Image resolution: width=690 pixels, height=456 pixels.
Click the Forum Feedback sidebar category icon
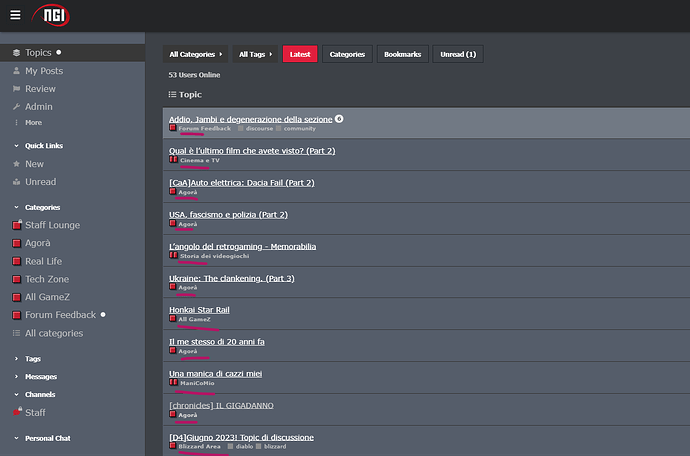17,315
